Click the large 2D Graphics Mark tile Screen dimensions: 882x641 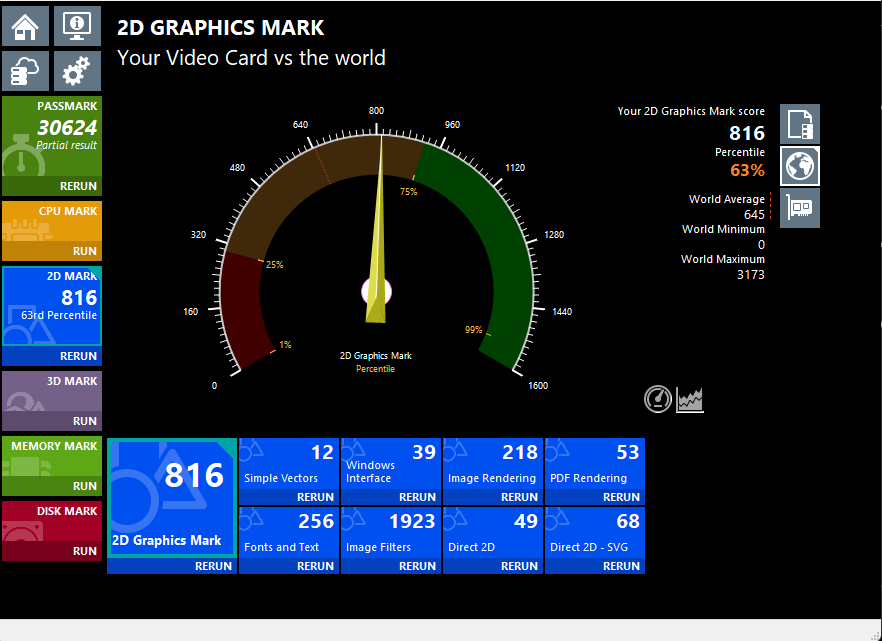pyautogui.click(x=171, y=497)
